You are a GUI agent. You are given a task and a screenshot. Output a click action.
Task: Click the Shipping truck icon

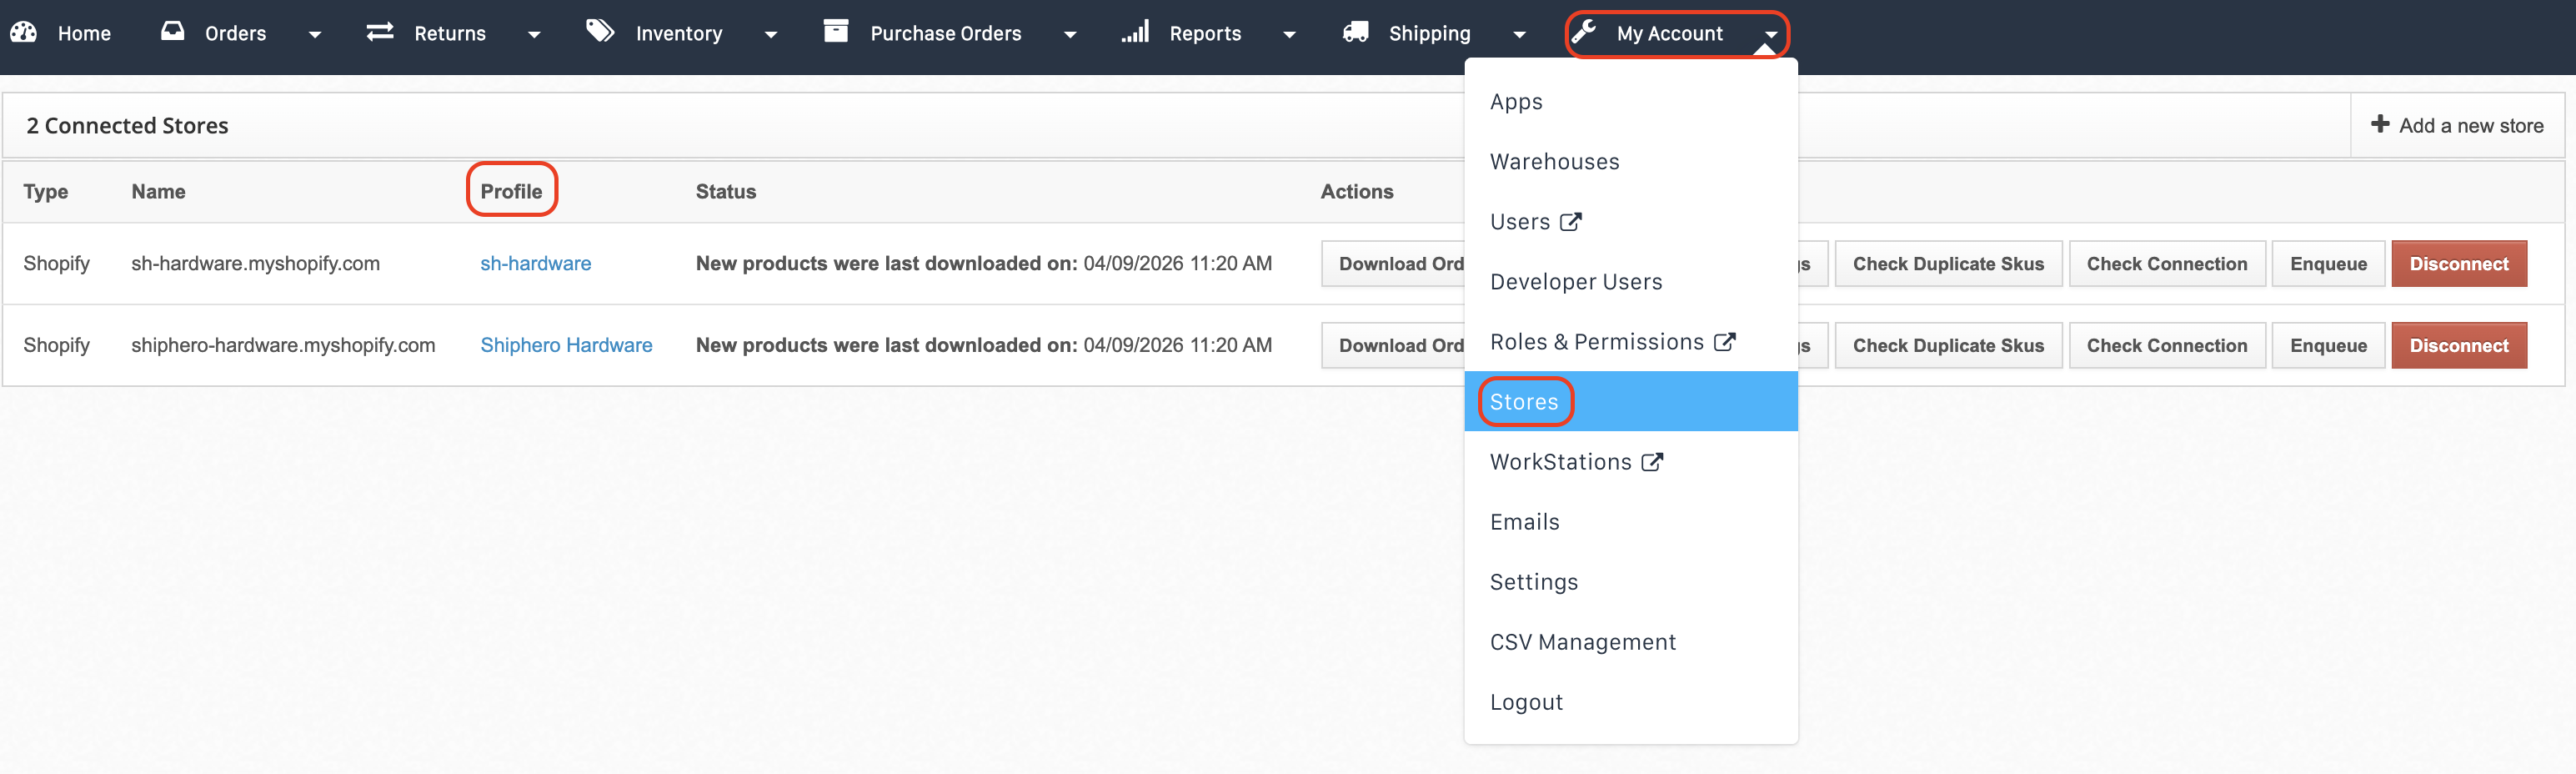[x=1356, y=32]
